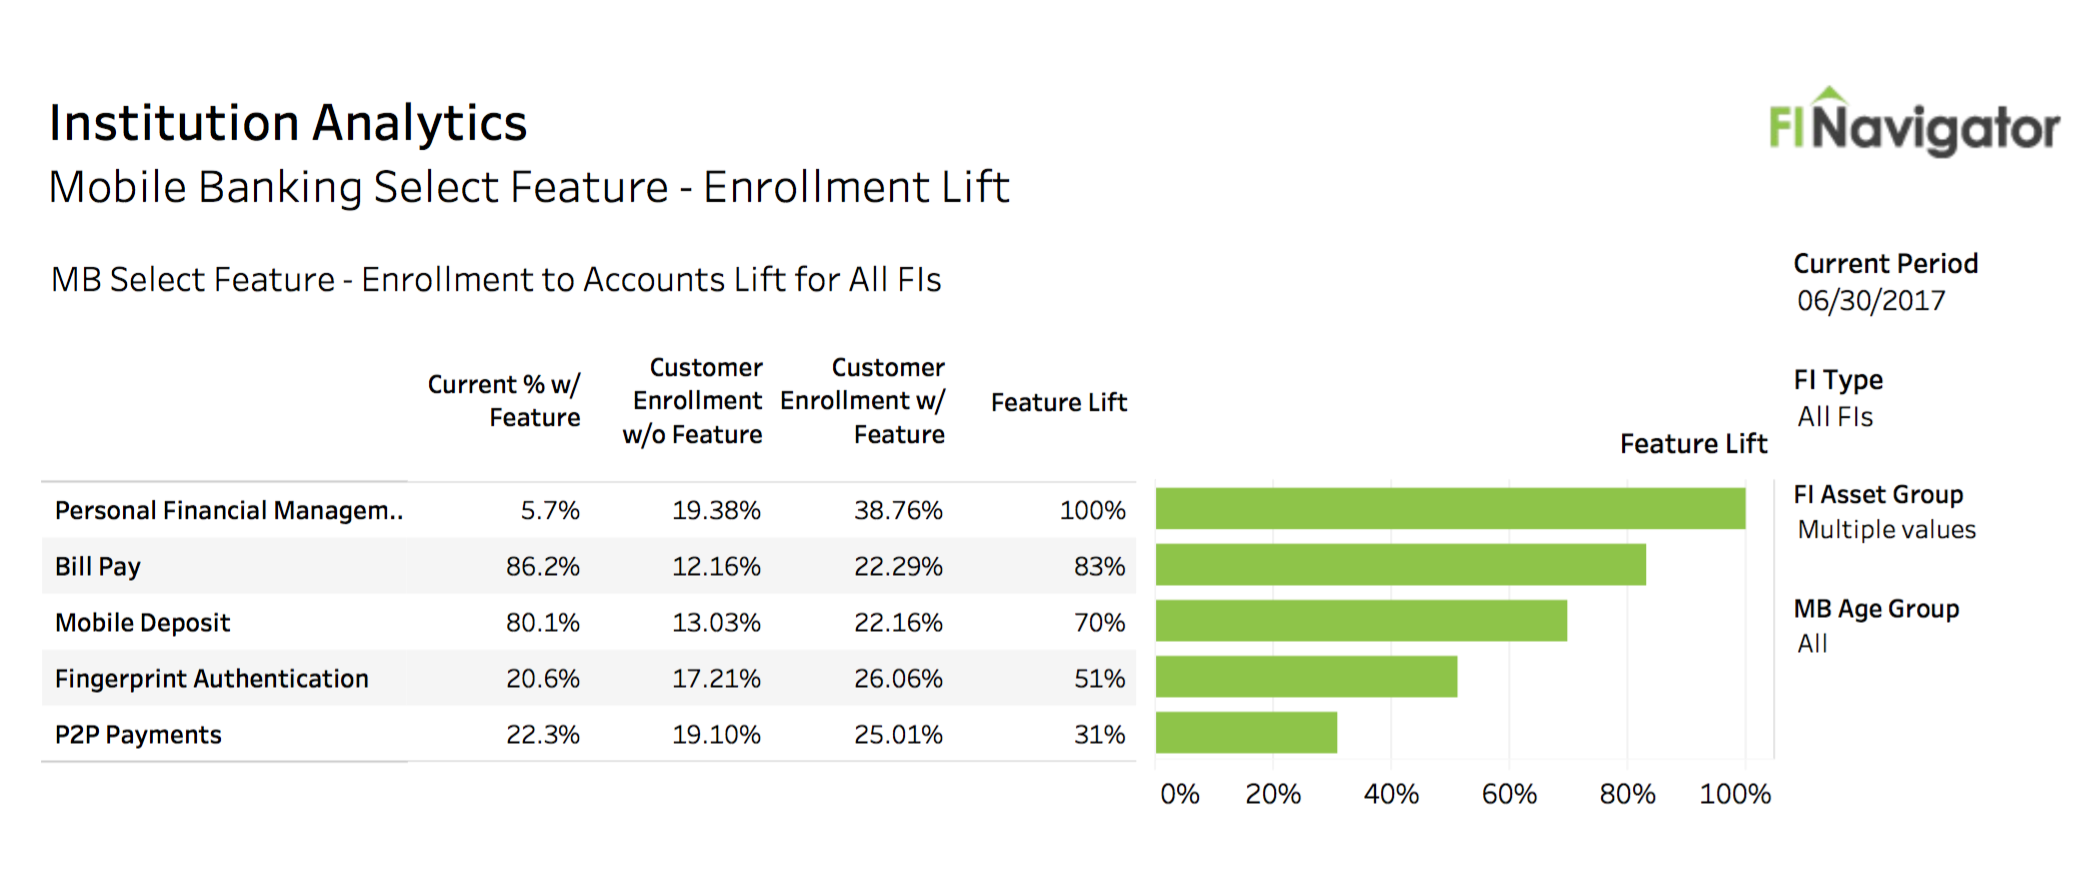Click Customer Enrollment w/o Feature header
This screenshot has width=2100, height=878.
pyautogui.click(x=693, y=400)
